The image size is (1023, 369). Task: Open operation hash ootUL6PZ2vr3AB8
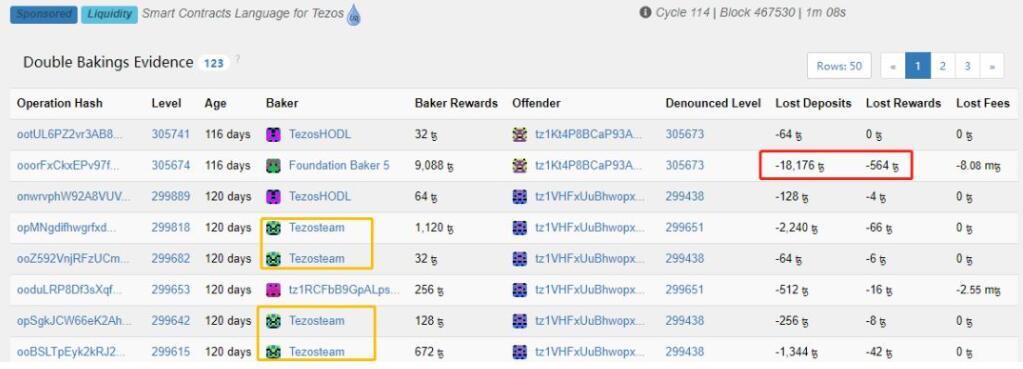click(69, 134)
